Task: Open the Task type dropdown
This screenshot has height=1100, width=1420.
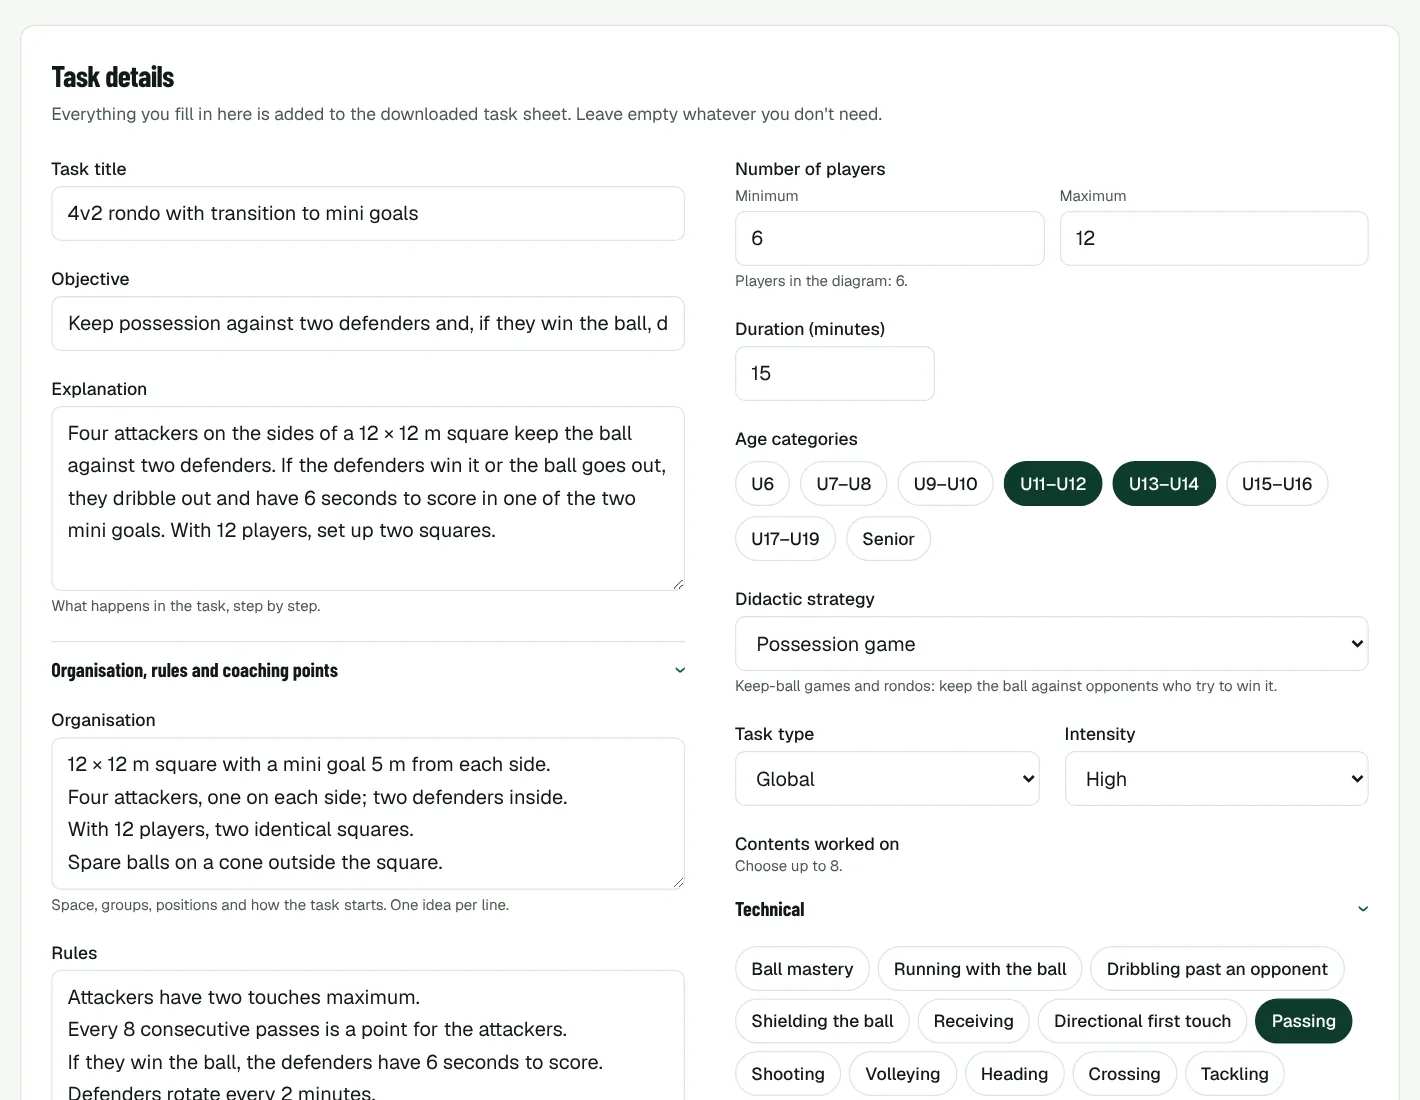Action: point(887,779)
